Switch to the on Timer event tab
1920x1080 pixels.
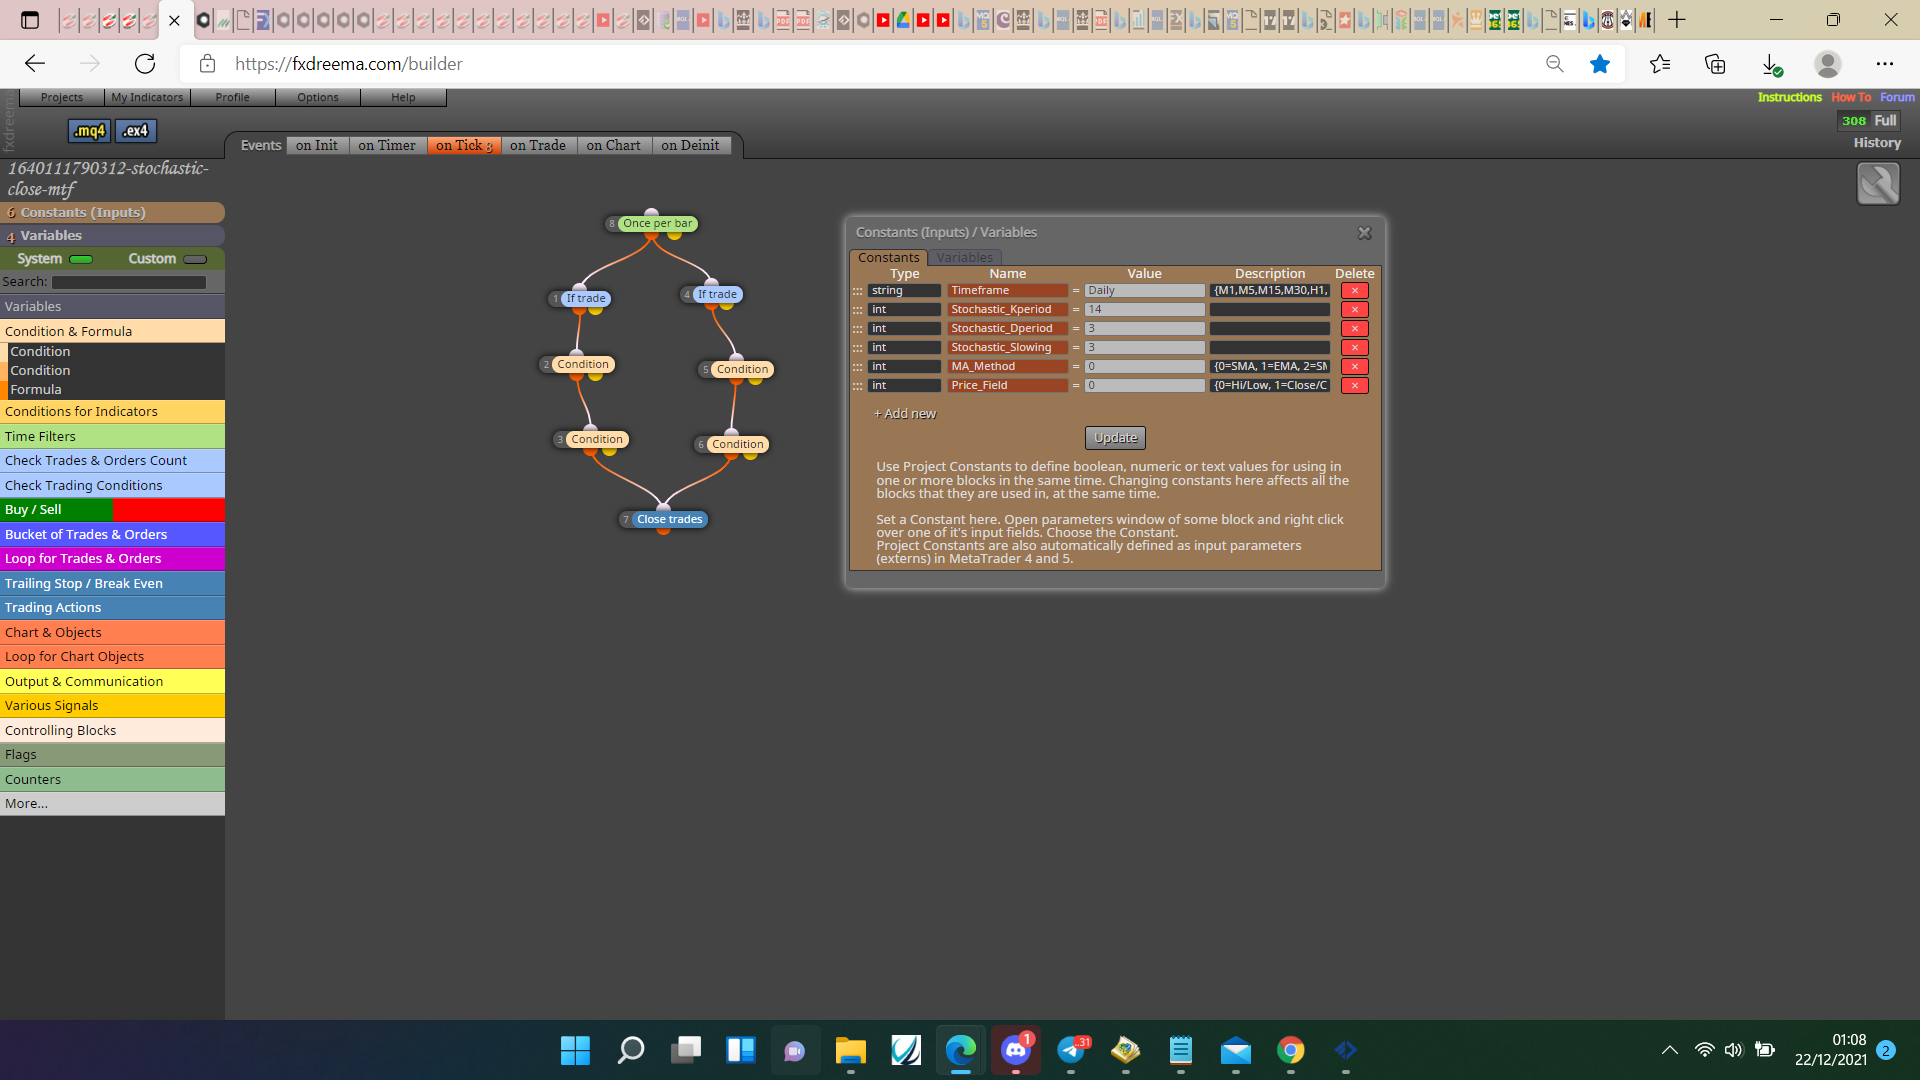pos(387,146)
